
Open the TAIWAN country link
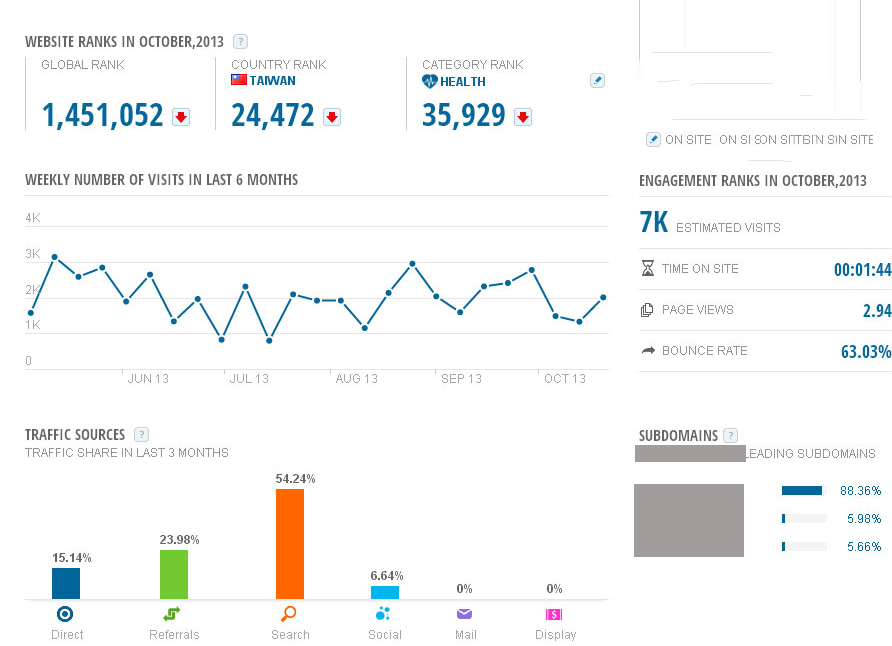coord(272,81)
